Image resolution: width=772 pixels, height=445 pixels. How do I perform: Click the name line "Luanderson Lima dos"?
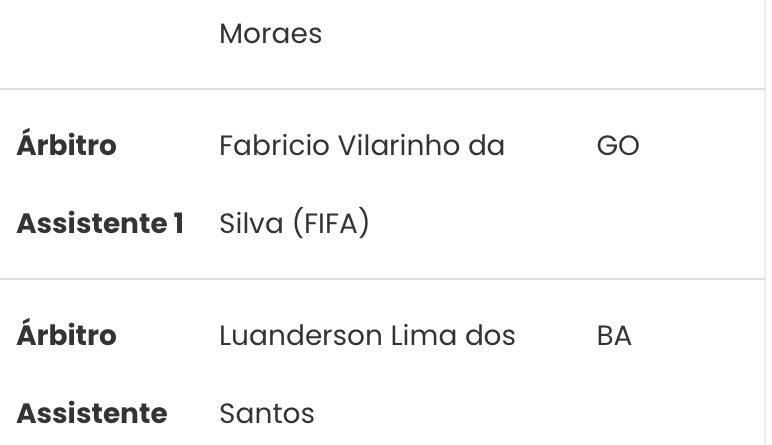coord(367,335)
